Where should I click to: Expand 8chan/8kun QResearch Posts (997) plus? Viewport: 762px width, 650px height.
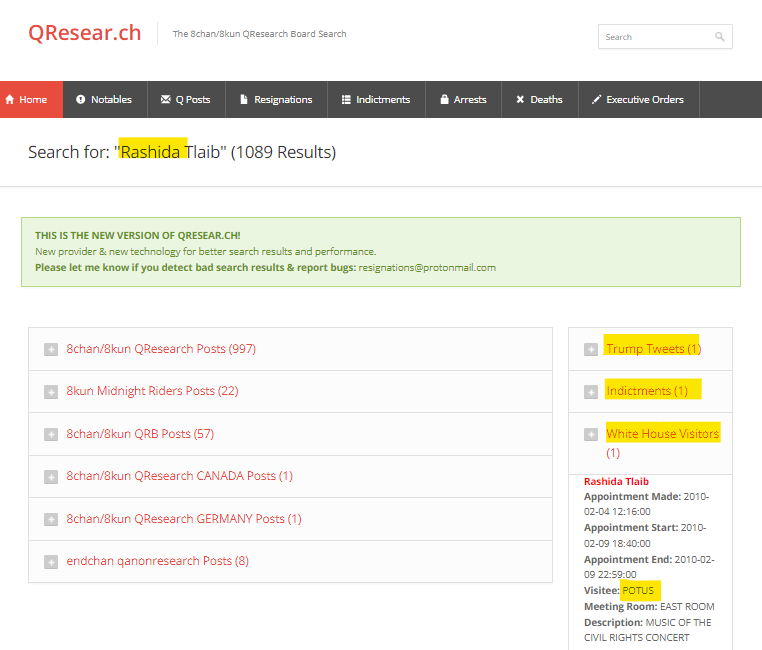(x=51, y=349)
